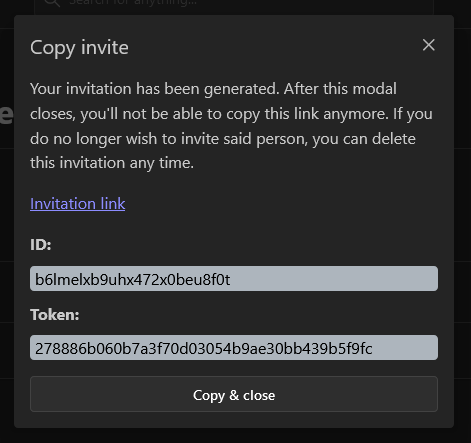Click the phrase 'this invitation any time'
Screen dimensions: 471x443
pos(111,163)
